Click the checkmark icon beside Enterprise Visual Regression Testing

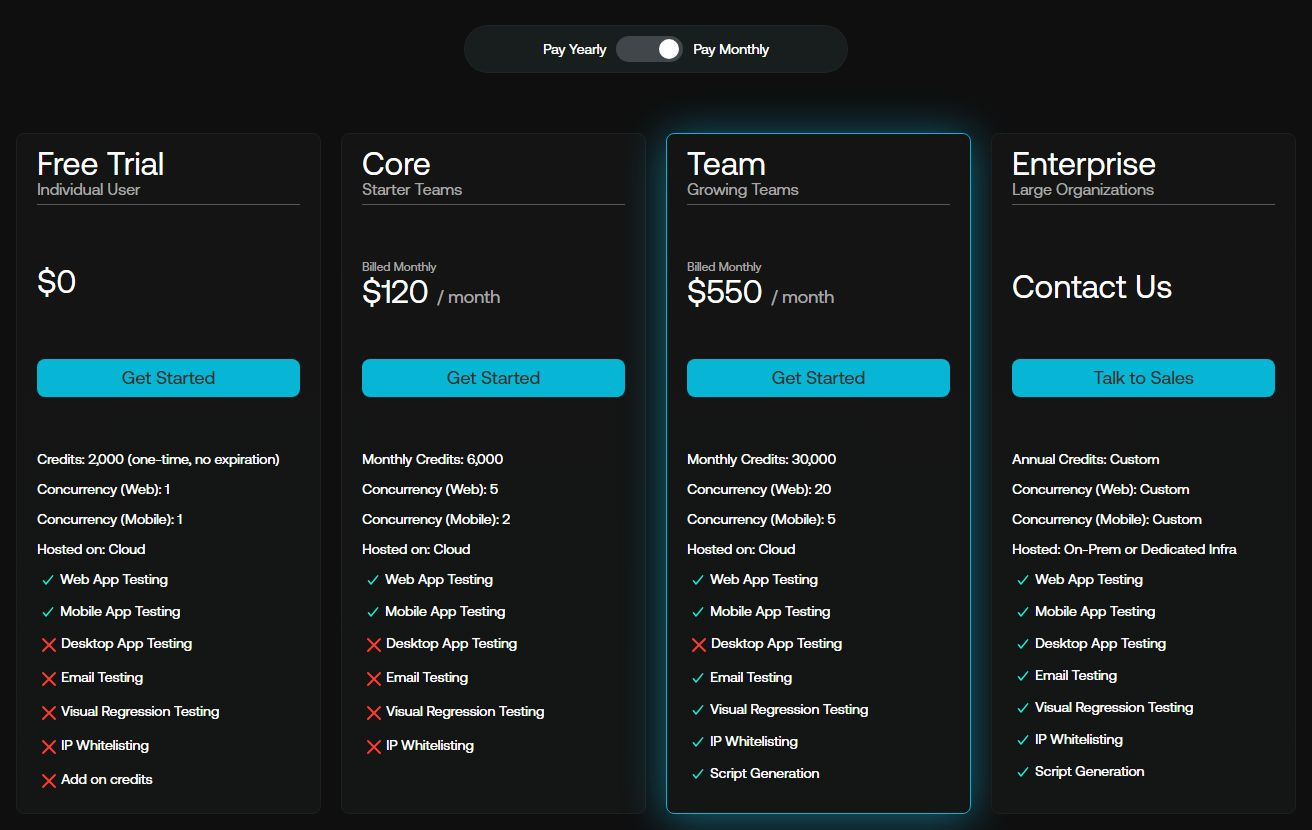1022,708
